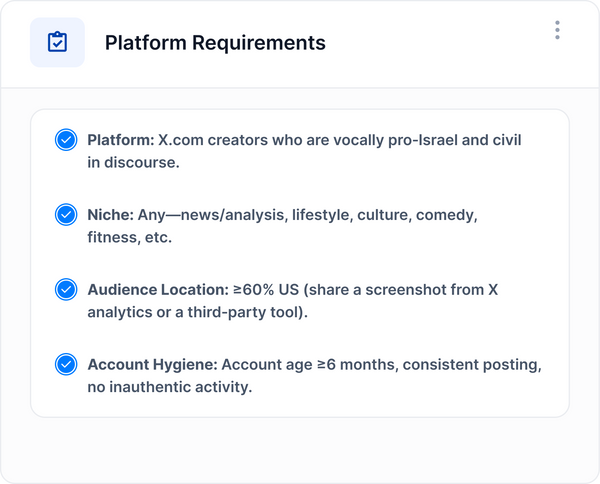Image resolution: width=600 pixels, height=484 pixels.
Task: Click the checkmark icon beside Audience Location
Action: [x=66, y=290]
